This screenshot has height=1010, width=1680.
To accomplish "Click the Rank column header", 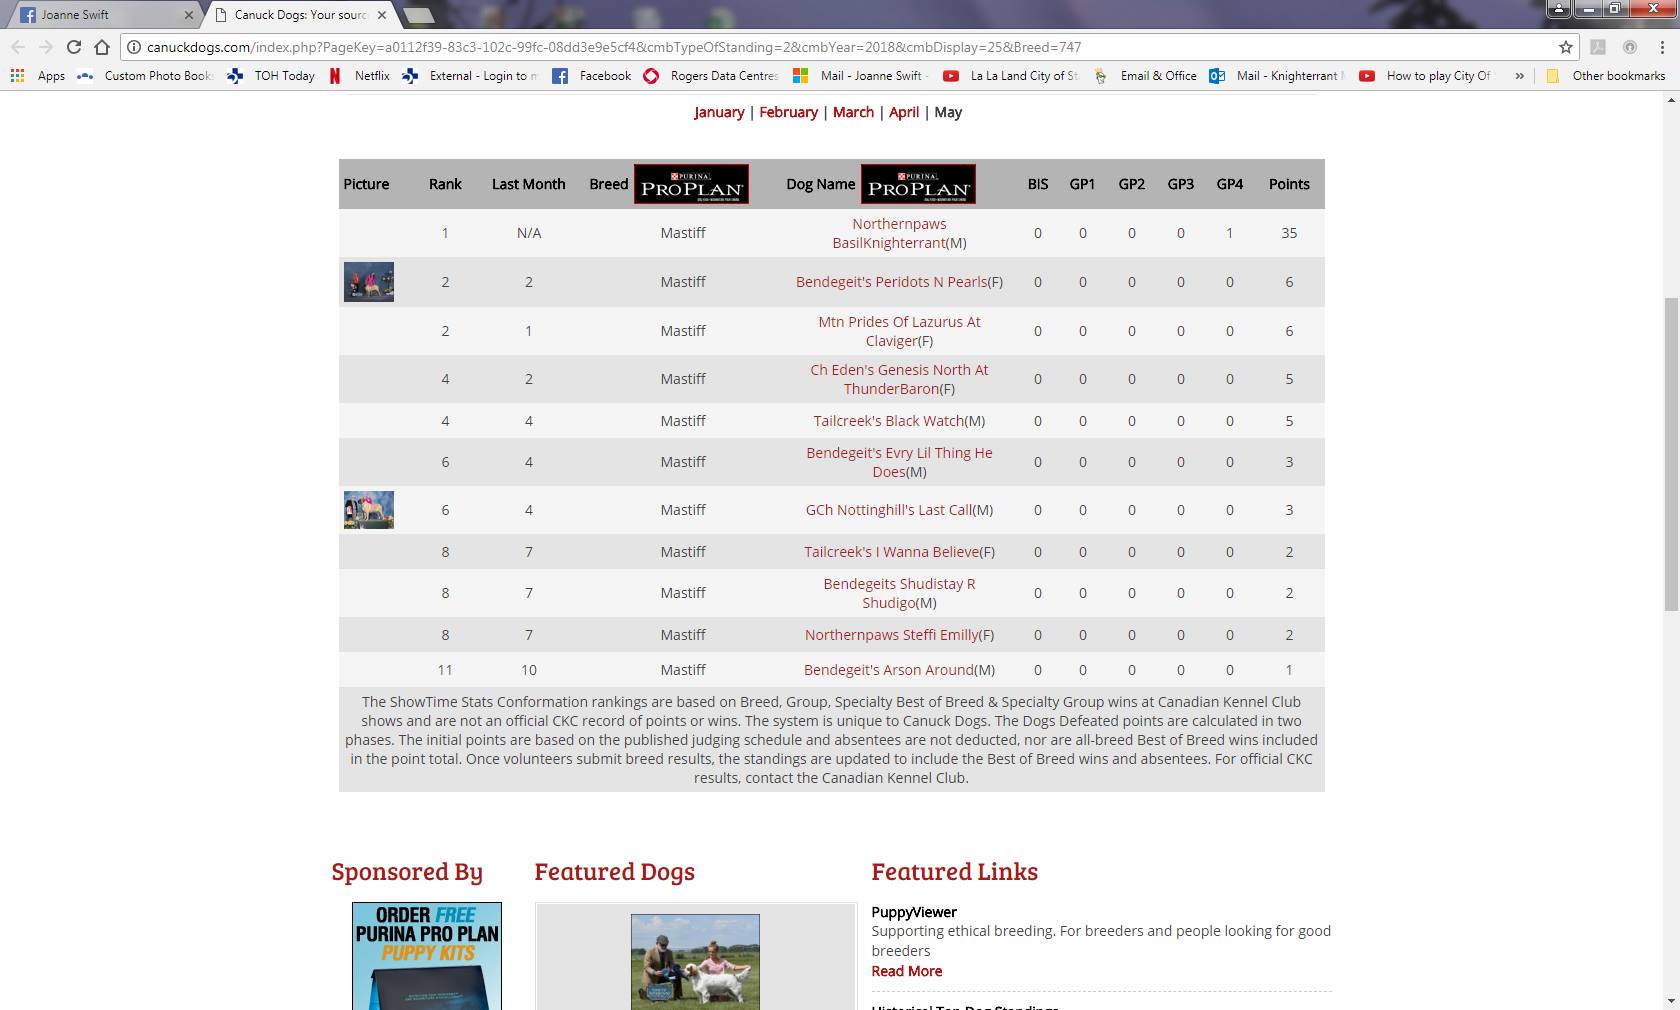I will tap(445, 184).
